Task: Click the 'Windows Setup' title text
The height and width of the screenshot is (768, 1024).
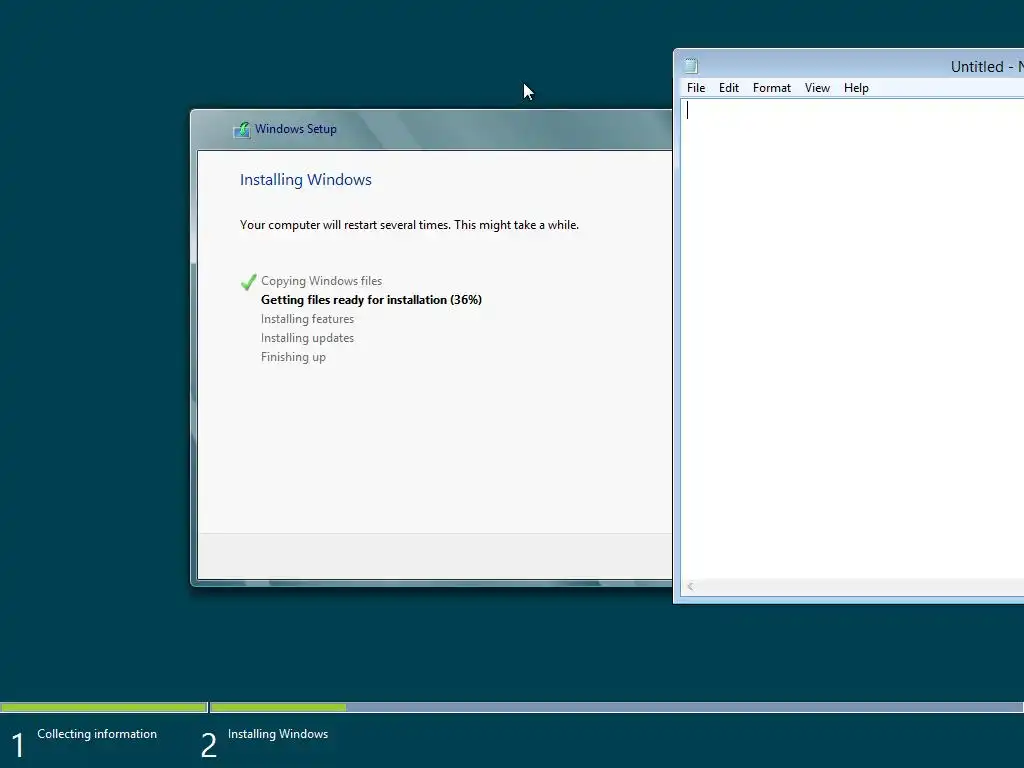Action: coord(296,129)
